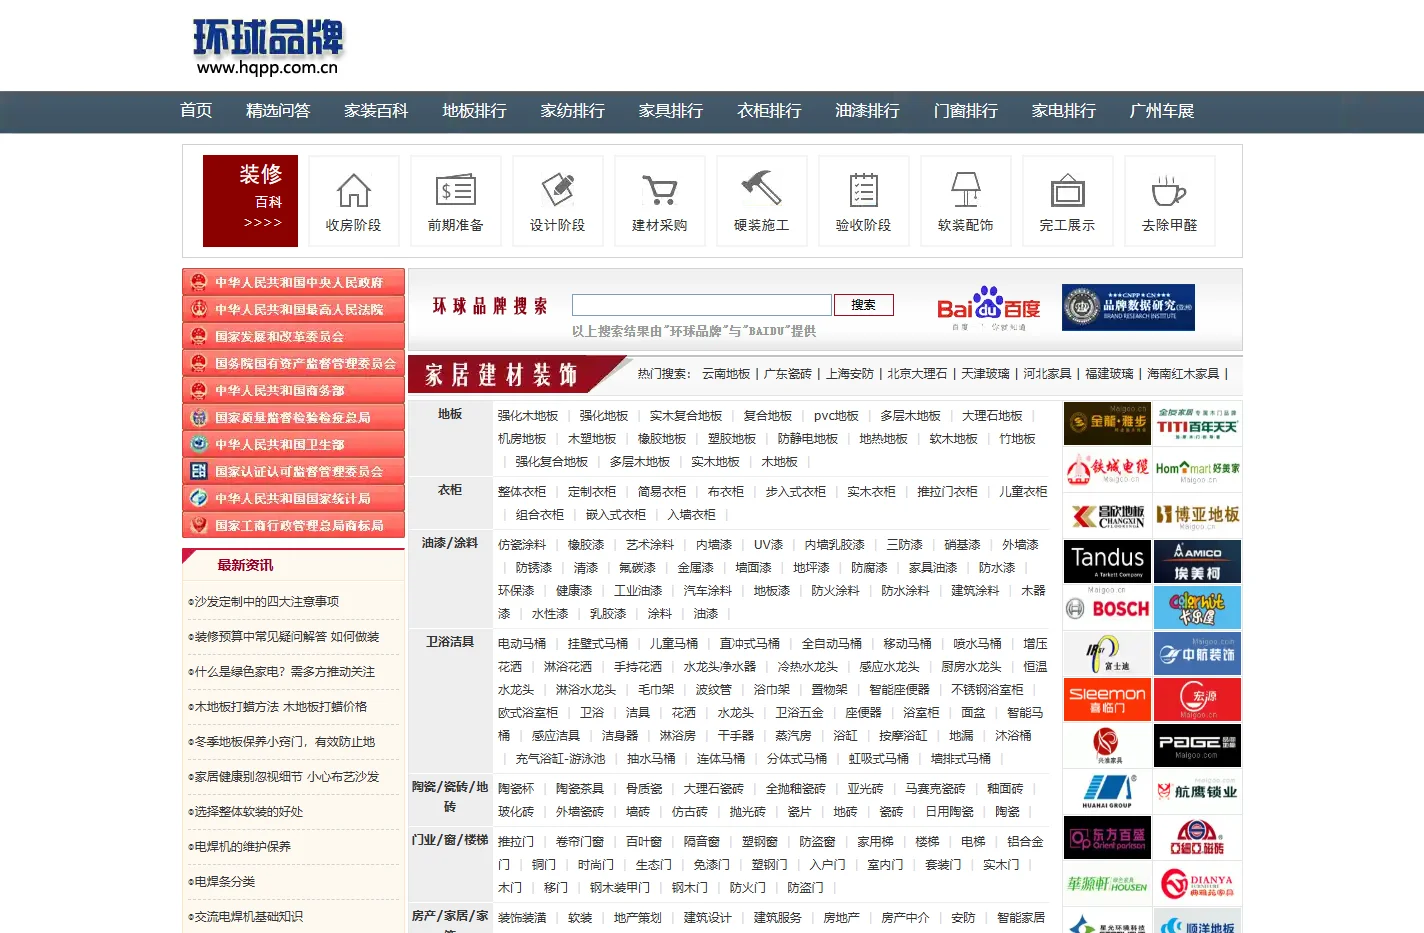Open the 硬装施工 hammer icon

pos(762,200)
